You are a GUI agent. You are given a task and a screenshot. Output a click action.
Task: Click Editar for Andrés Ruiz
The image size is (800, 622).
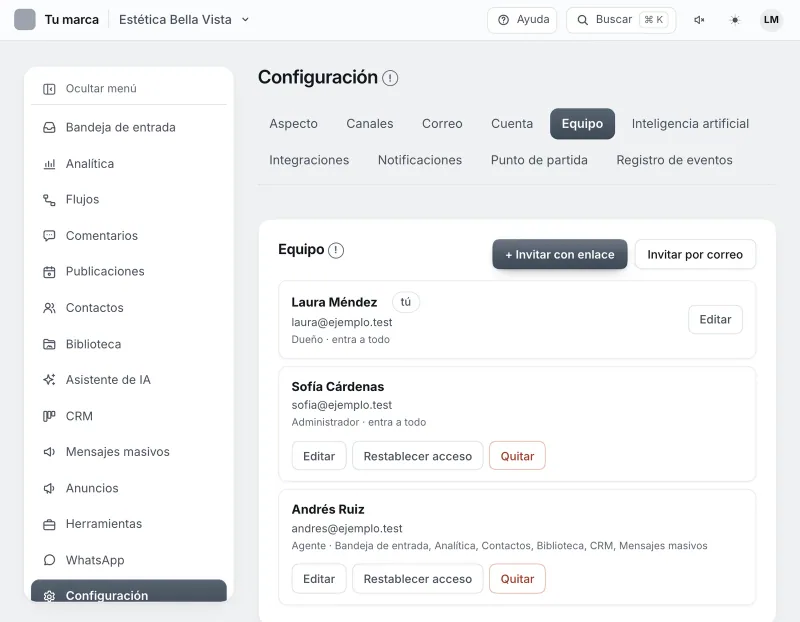coord(319,579)
